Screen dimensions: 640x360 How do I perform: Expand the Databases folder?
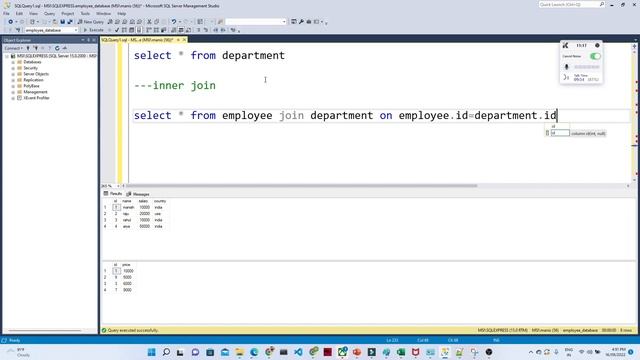coord(13,62)
